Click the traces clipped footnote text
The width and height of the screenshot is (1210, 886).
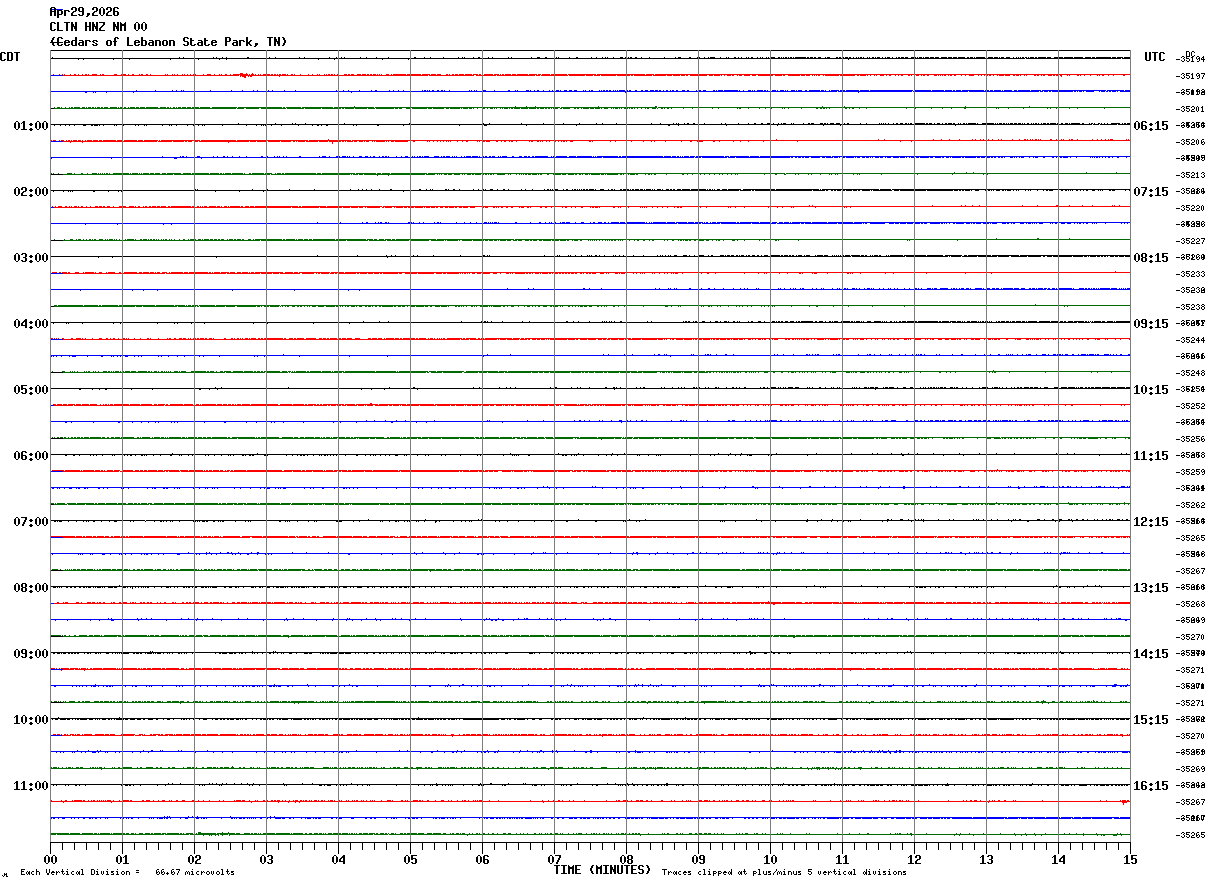click(784, 872)
